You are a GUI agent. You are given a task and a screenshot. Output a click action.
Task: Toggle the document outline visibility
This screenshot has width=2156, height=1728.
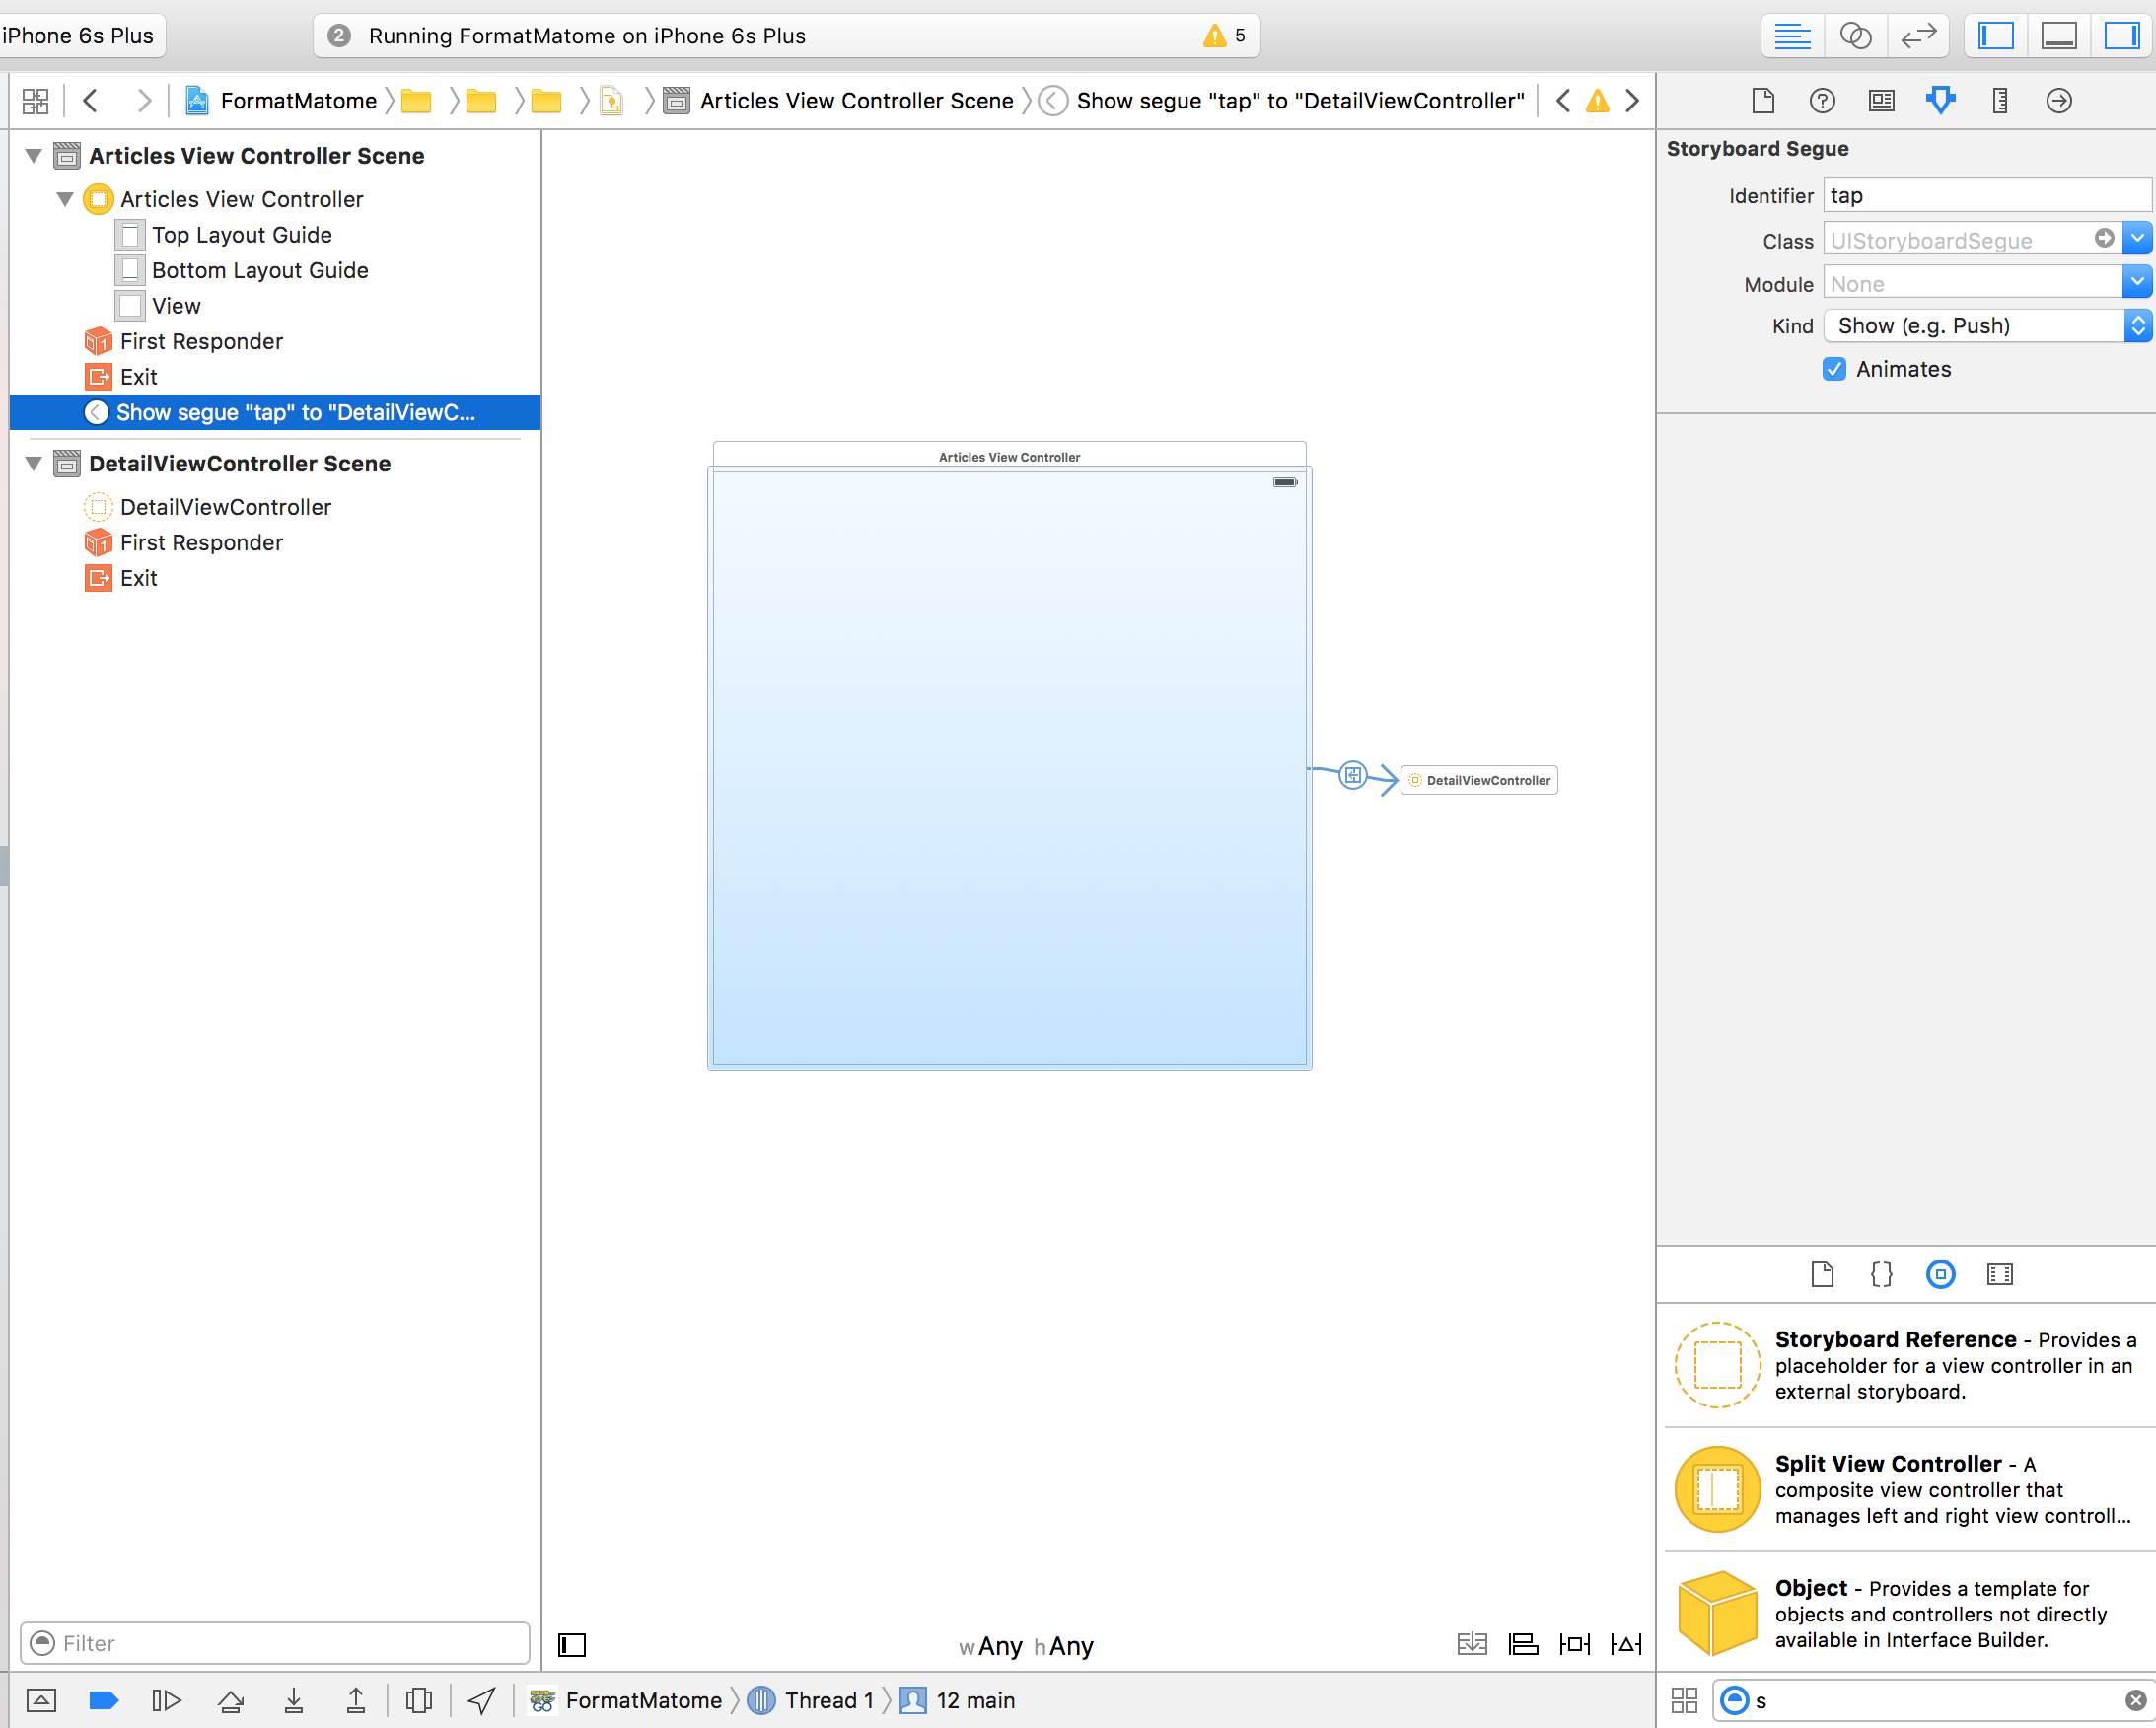pyautogui.click(x=572, y=1645)
